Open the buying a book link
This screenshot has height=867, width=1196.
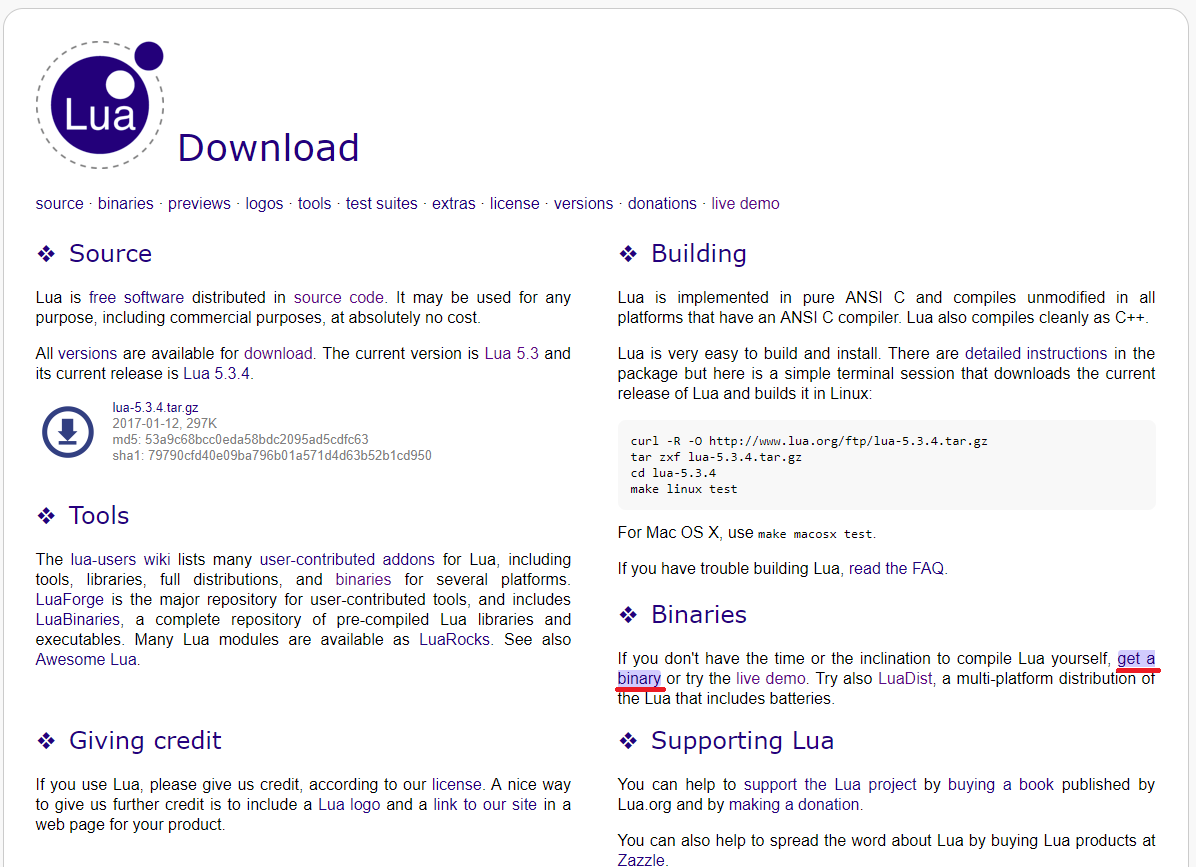pyautogui.click(x=1001, y=785)
